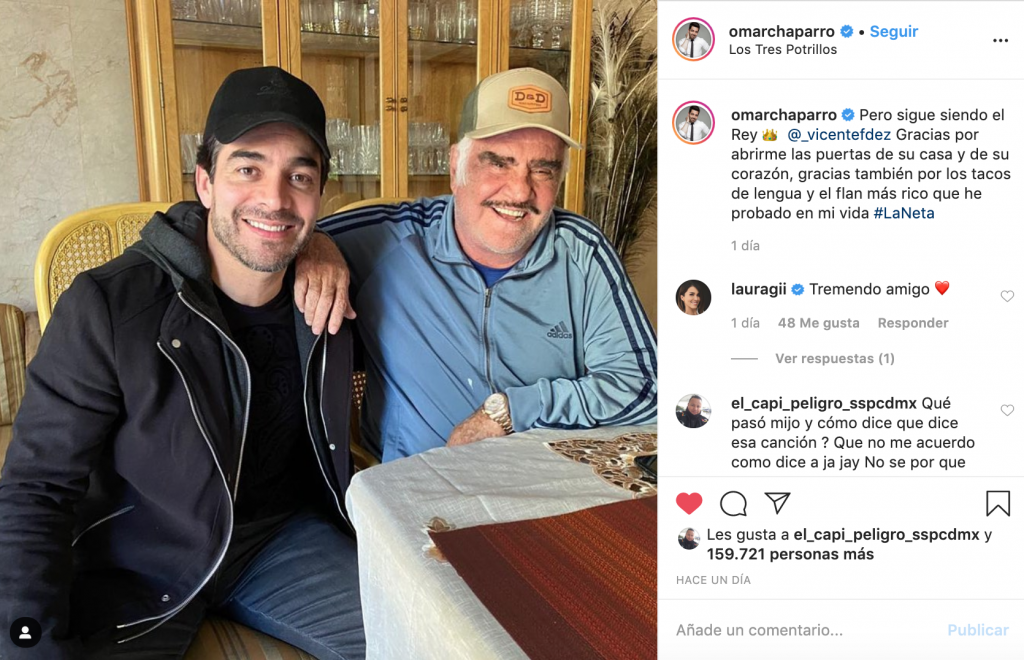
Task: Open the @_vicentefdez mention
Action: pyautogui.click(x=839, y=134)
